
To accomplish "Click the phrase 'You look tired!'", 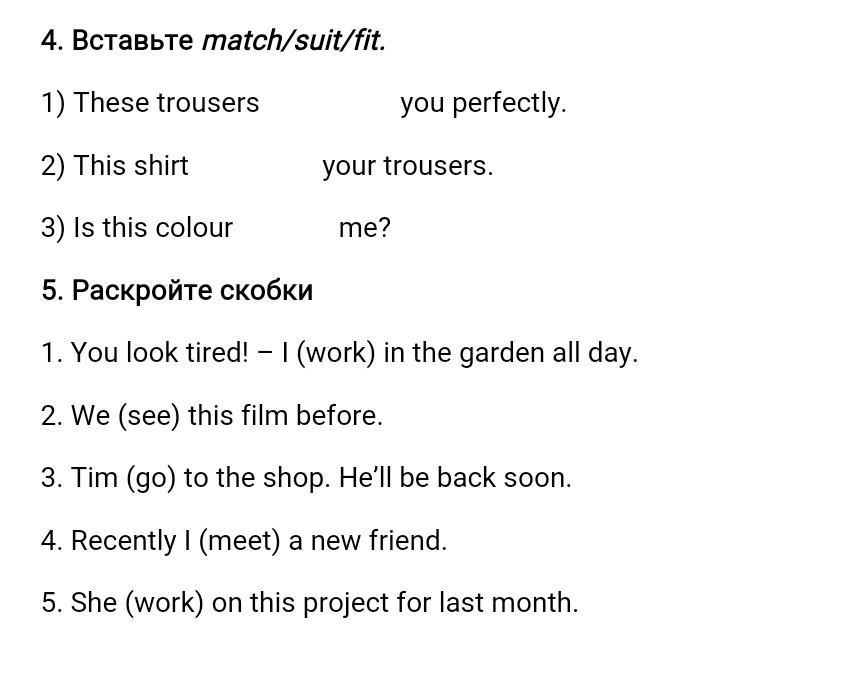I will tap(160, 353).
